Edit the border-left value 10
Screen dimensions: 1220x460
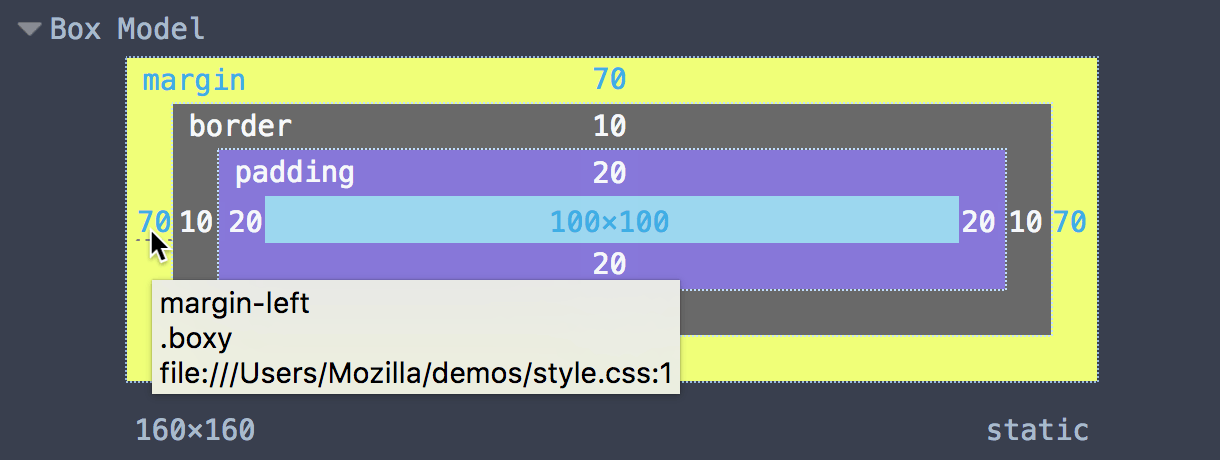pyautogui.click(x=196, y=221)
